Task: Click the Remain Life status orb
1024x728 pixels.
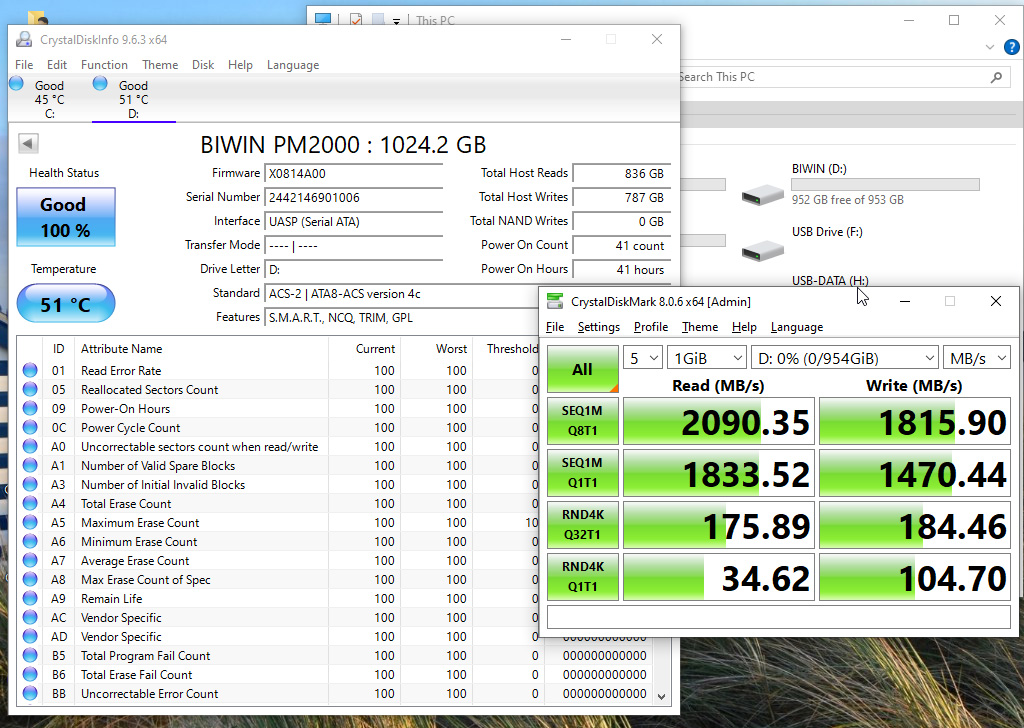Action: coord(31,599)
